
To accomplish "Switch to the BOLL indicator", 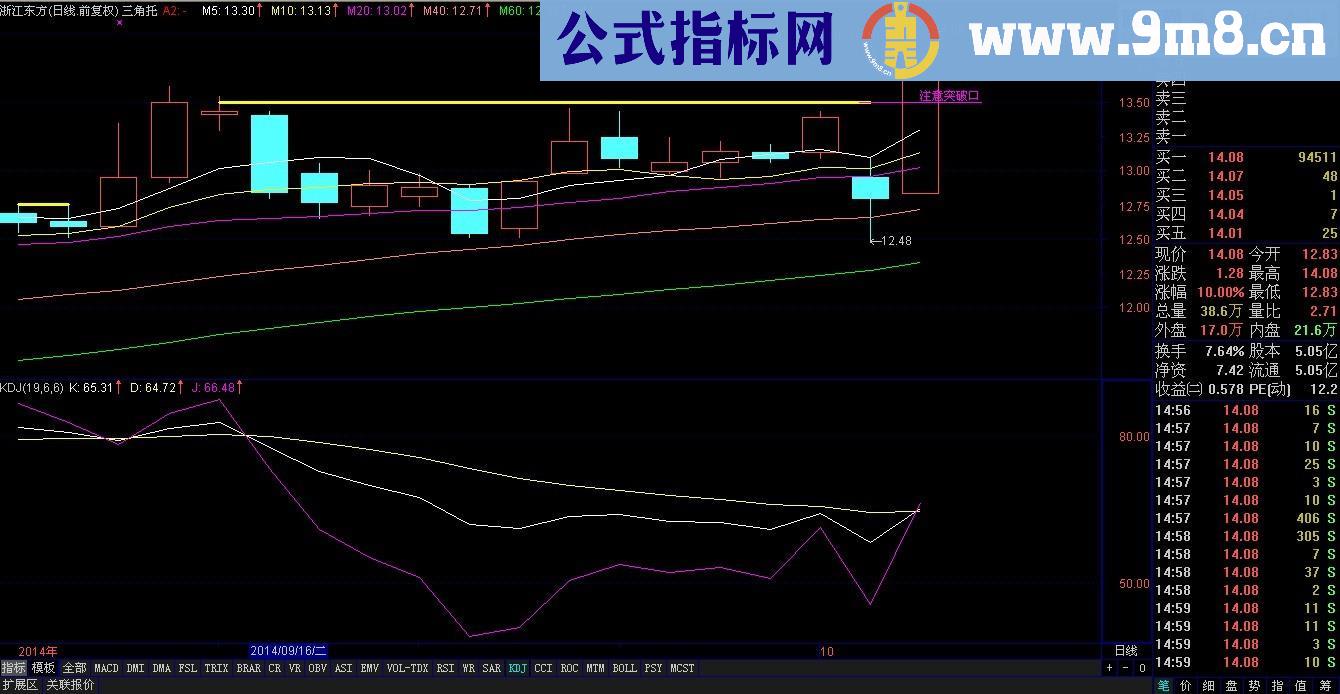I will [x=624, y=668].
